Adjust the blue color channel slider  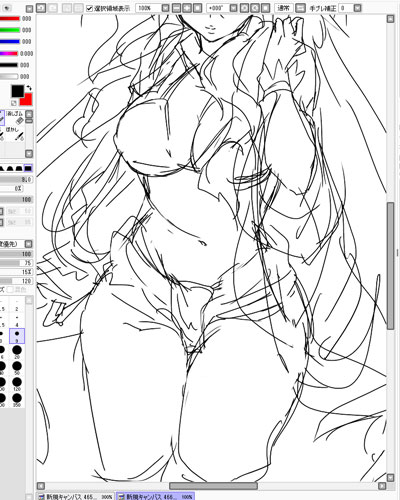point(9,41)
